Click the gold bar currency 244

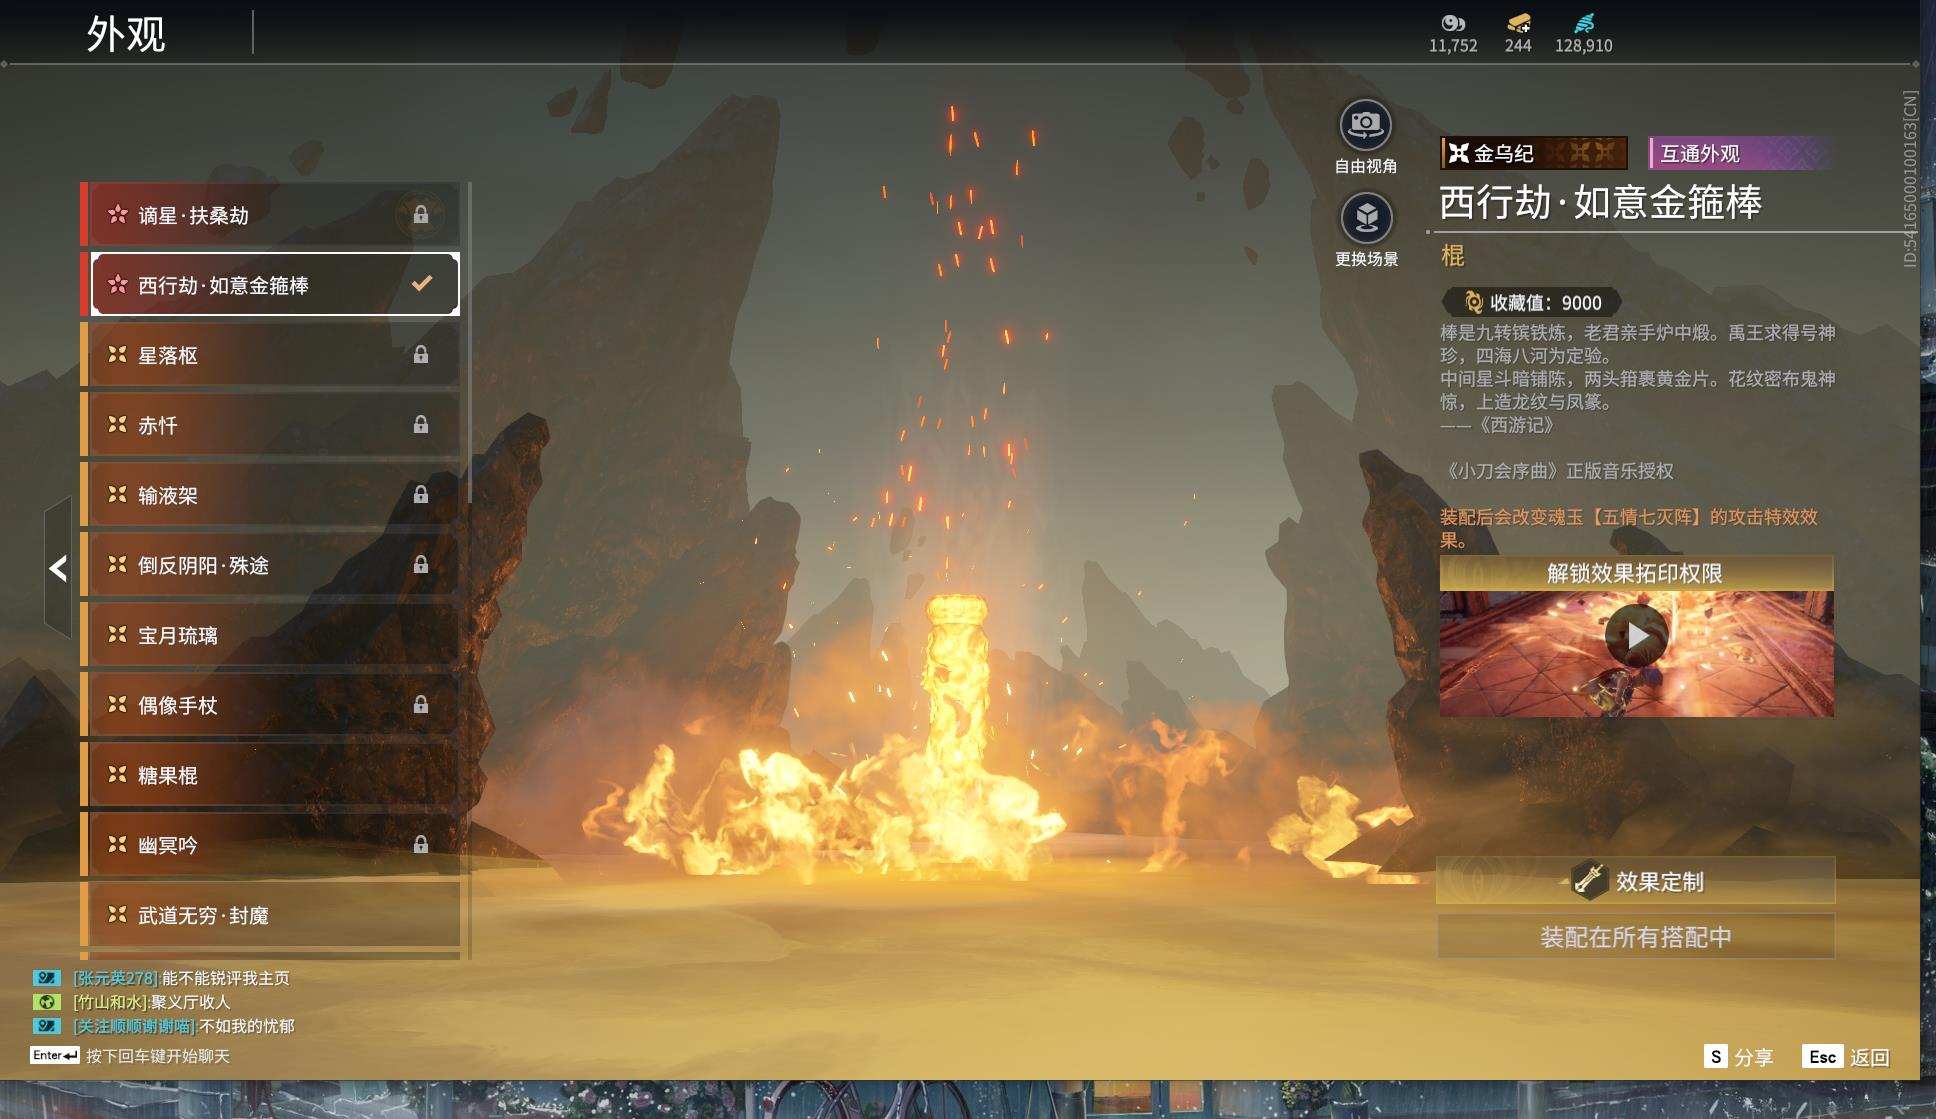pos(1518,33)
